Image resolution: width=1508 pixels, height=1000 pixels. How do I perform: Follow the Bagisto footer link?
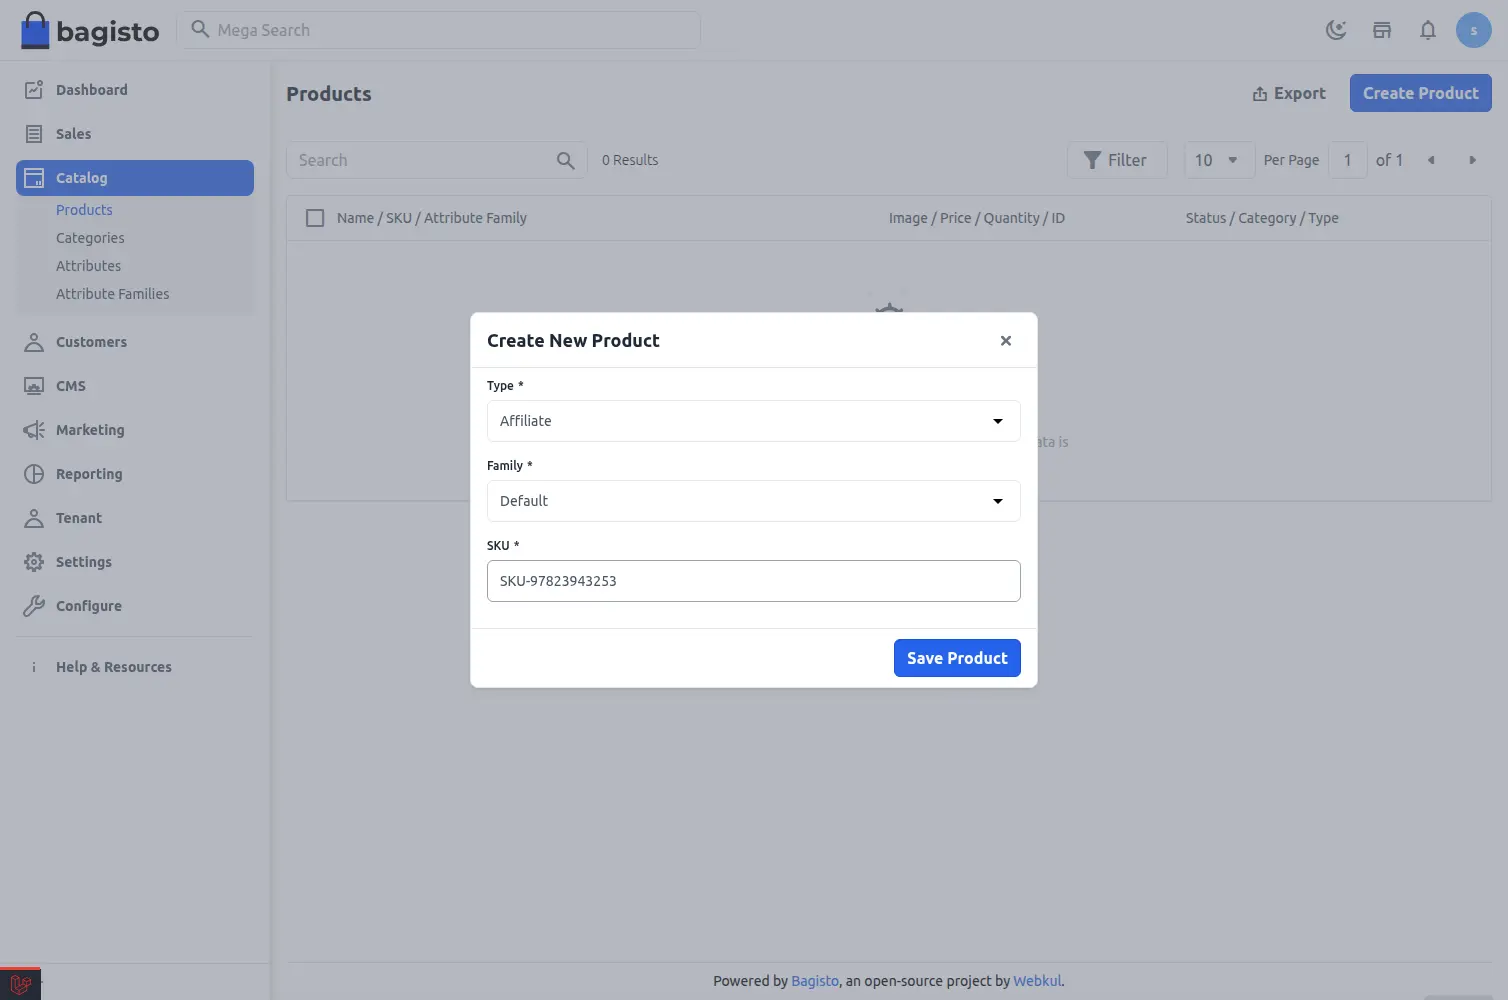tap(815, 981)
